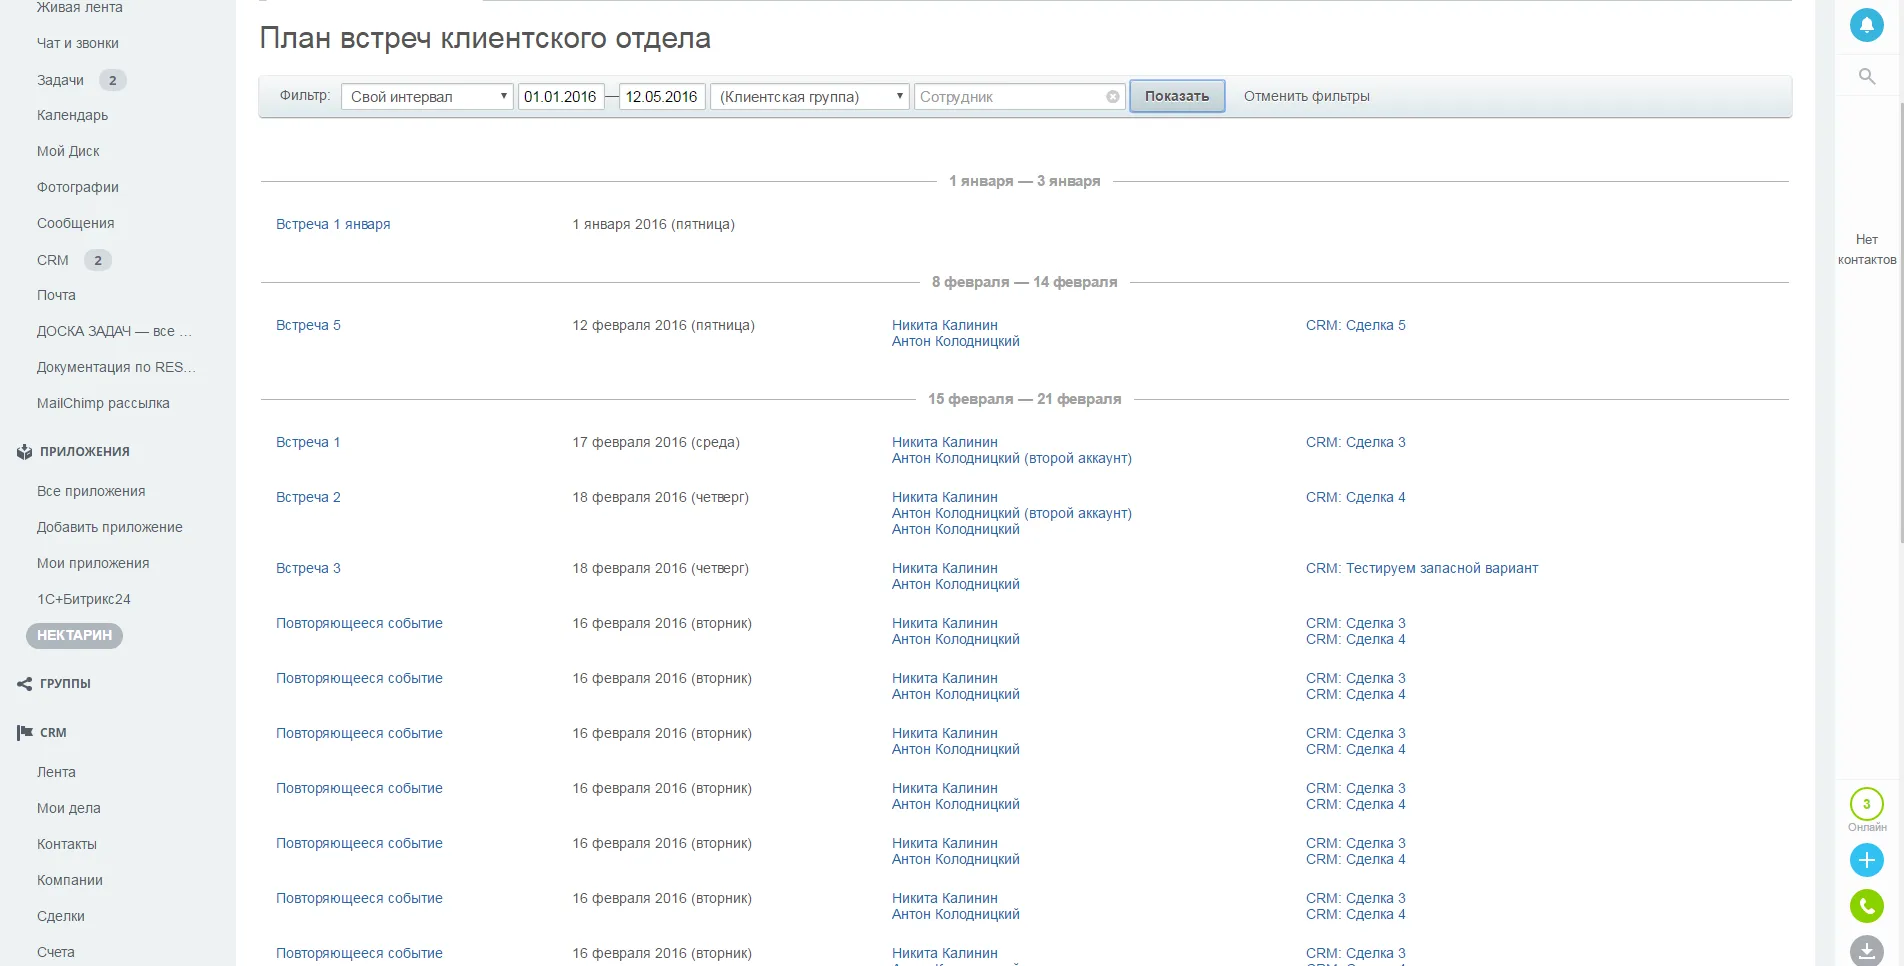Click the gray download icon
The width and height of the screenshot is (1904, 966).
[1866, 951]
